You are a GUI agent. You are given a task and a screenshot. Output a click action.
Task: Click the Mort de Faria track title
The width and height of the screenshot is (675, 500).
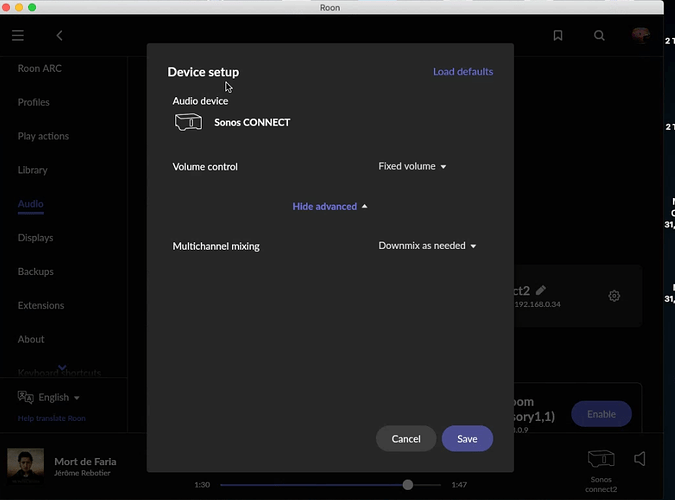[85, 462]
